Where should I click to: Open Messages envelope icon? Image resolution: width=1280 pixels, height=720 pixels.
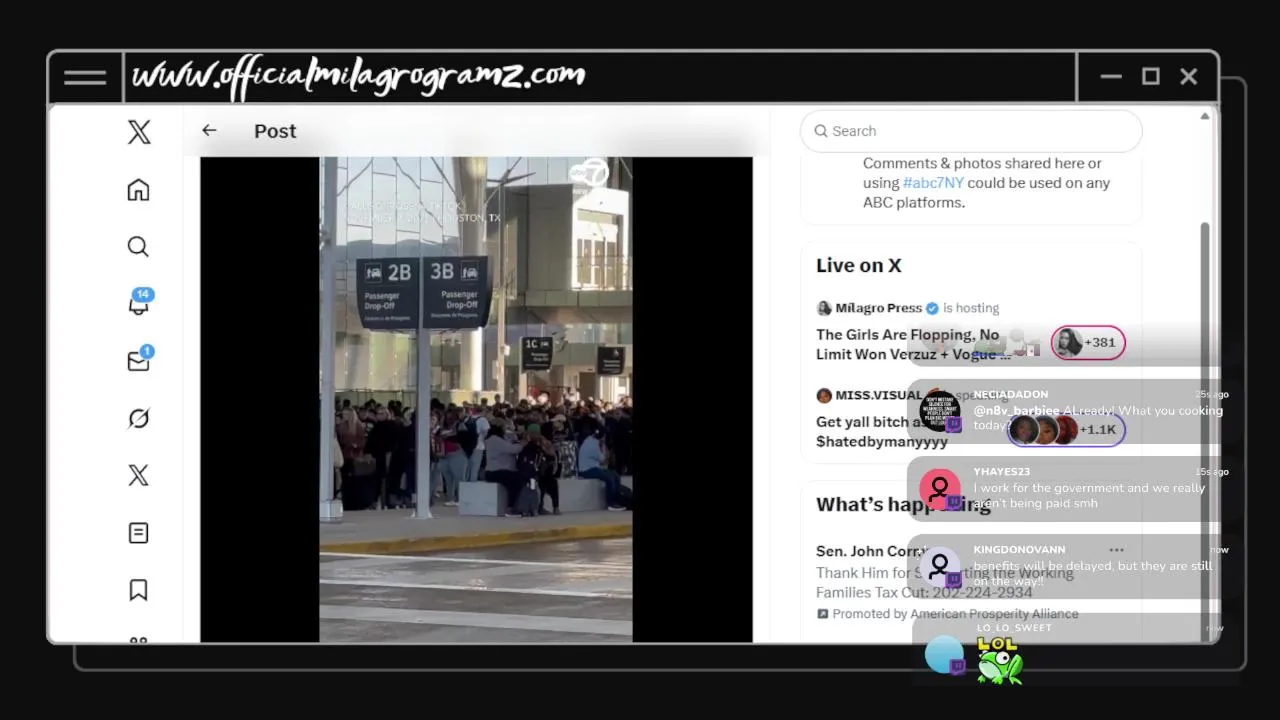pos(139,360)
